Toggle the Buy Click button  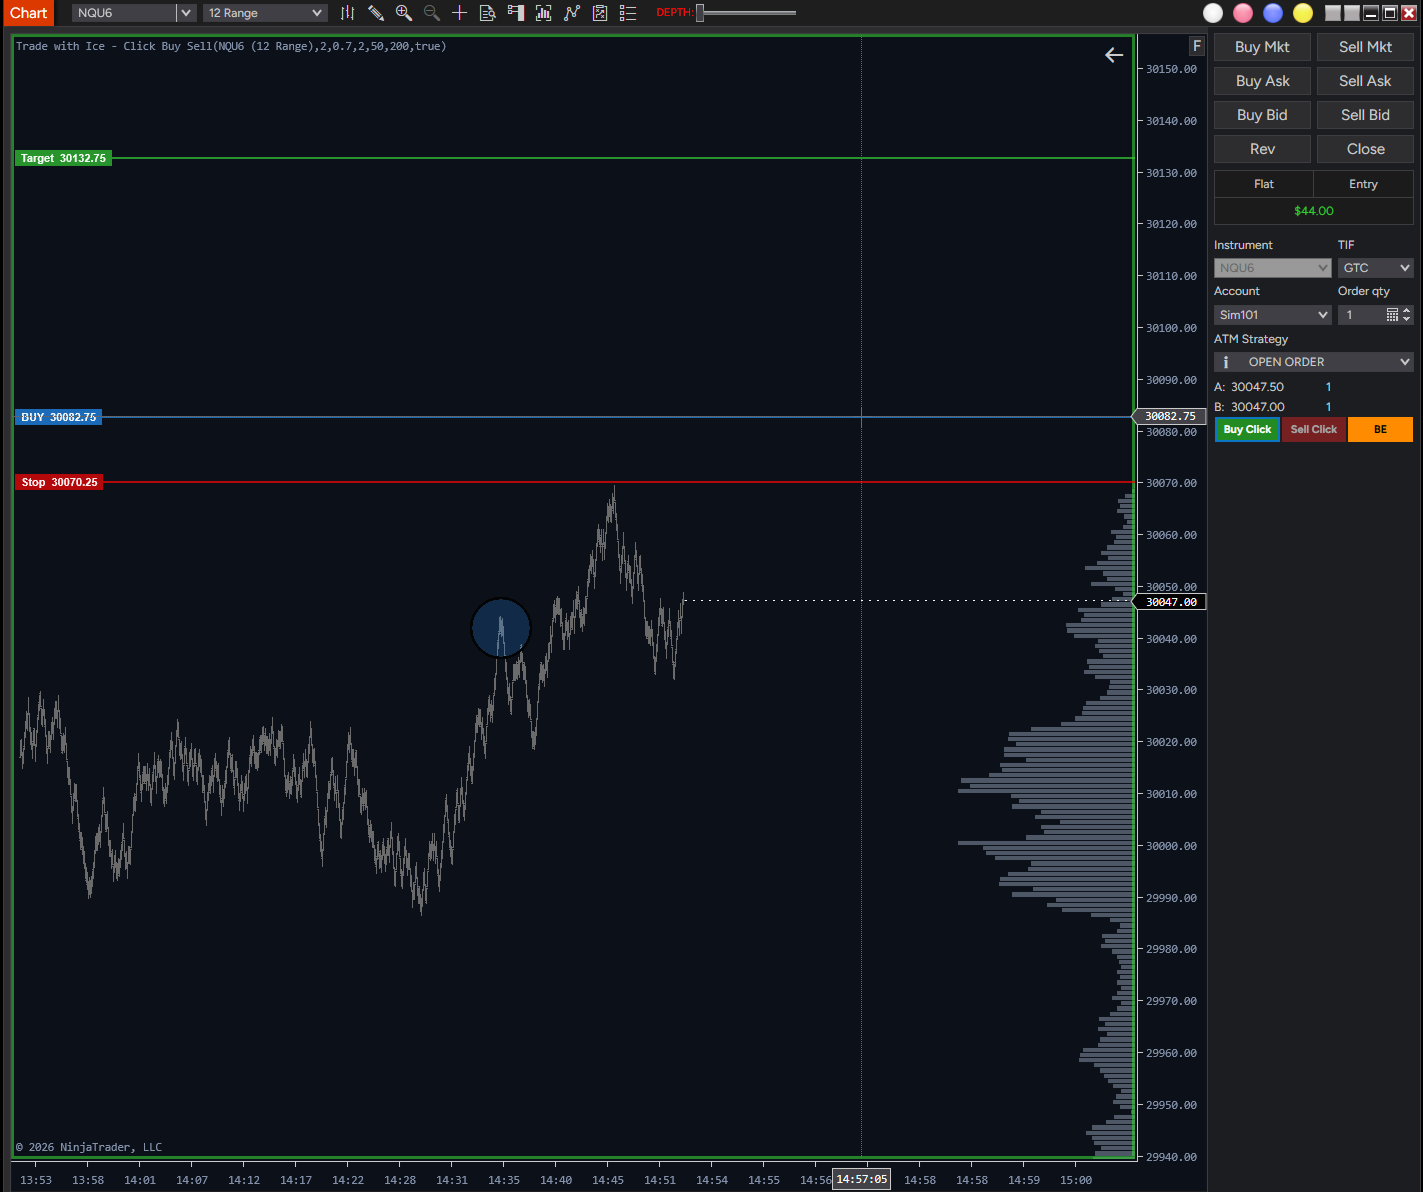pos(1247,429)
